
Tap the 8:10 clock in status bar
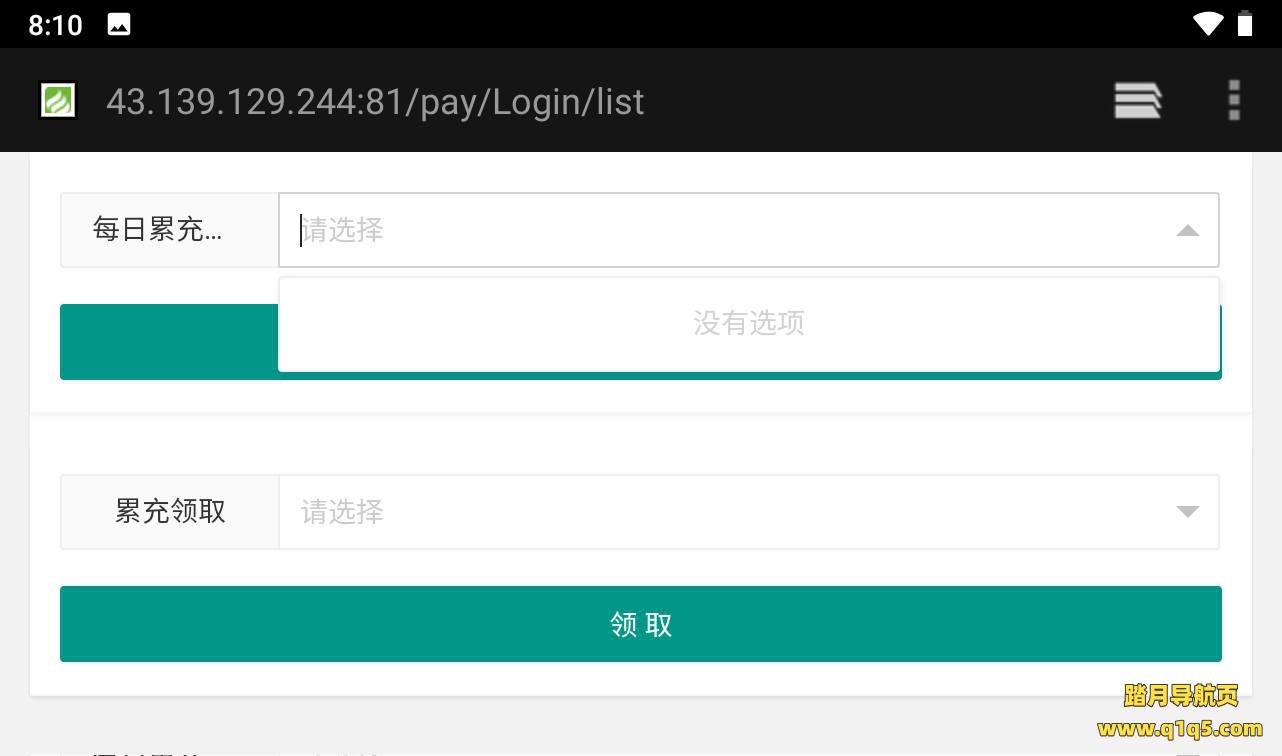point(55,25)
